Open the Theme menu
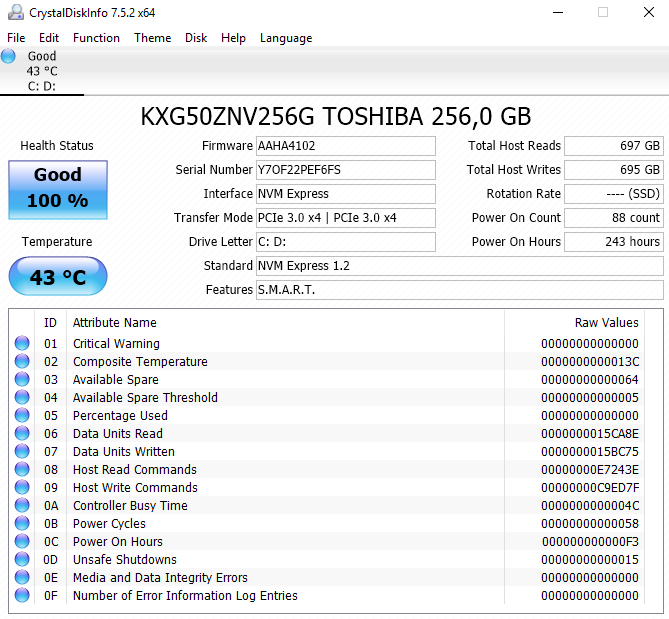669x619 pixels. (x=152, y=38)
